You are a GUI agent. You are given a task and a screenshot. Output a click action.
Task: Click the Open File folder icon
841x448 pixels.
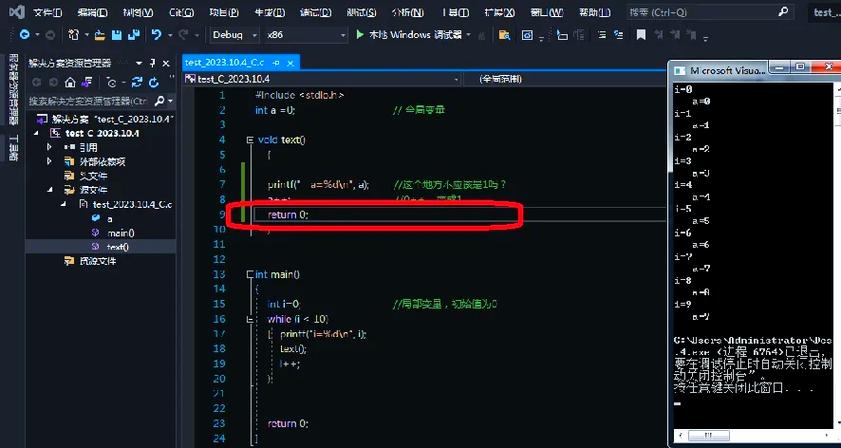click(100, 35)
